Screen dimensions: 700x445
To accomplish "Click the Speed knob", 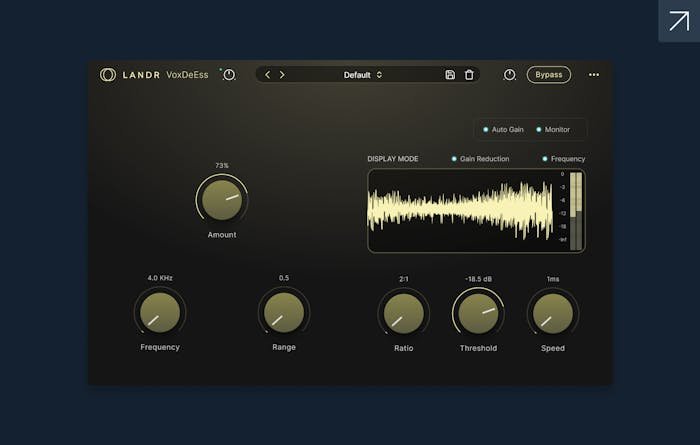I will click(x=553, y=313).
